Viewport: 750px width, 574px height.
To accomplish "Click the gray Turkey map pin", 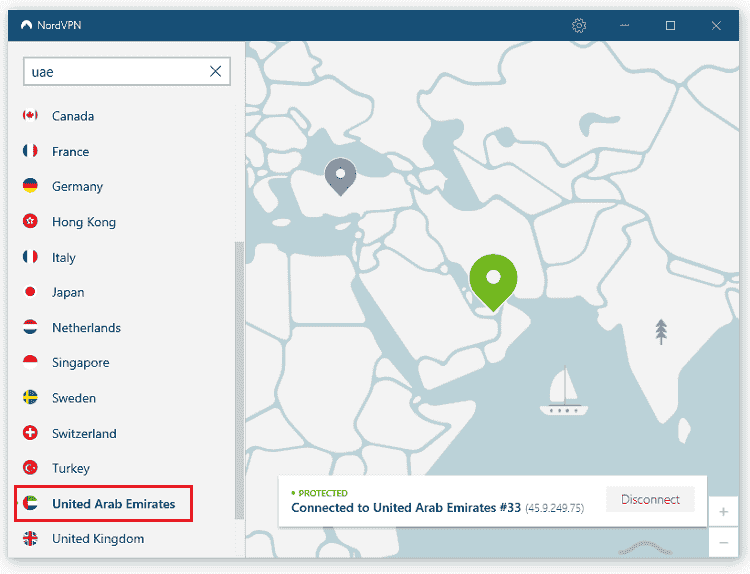I will tap(341, 177).
